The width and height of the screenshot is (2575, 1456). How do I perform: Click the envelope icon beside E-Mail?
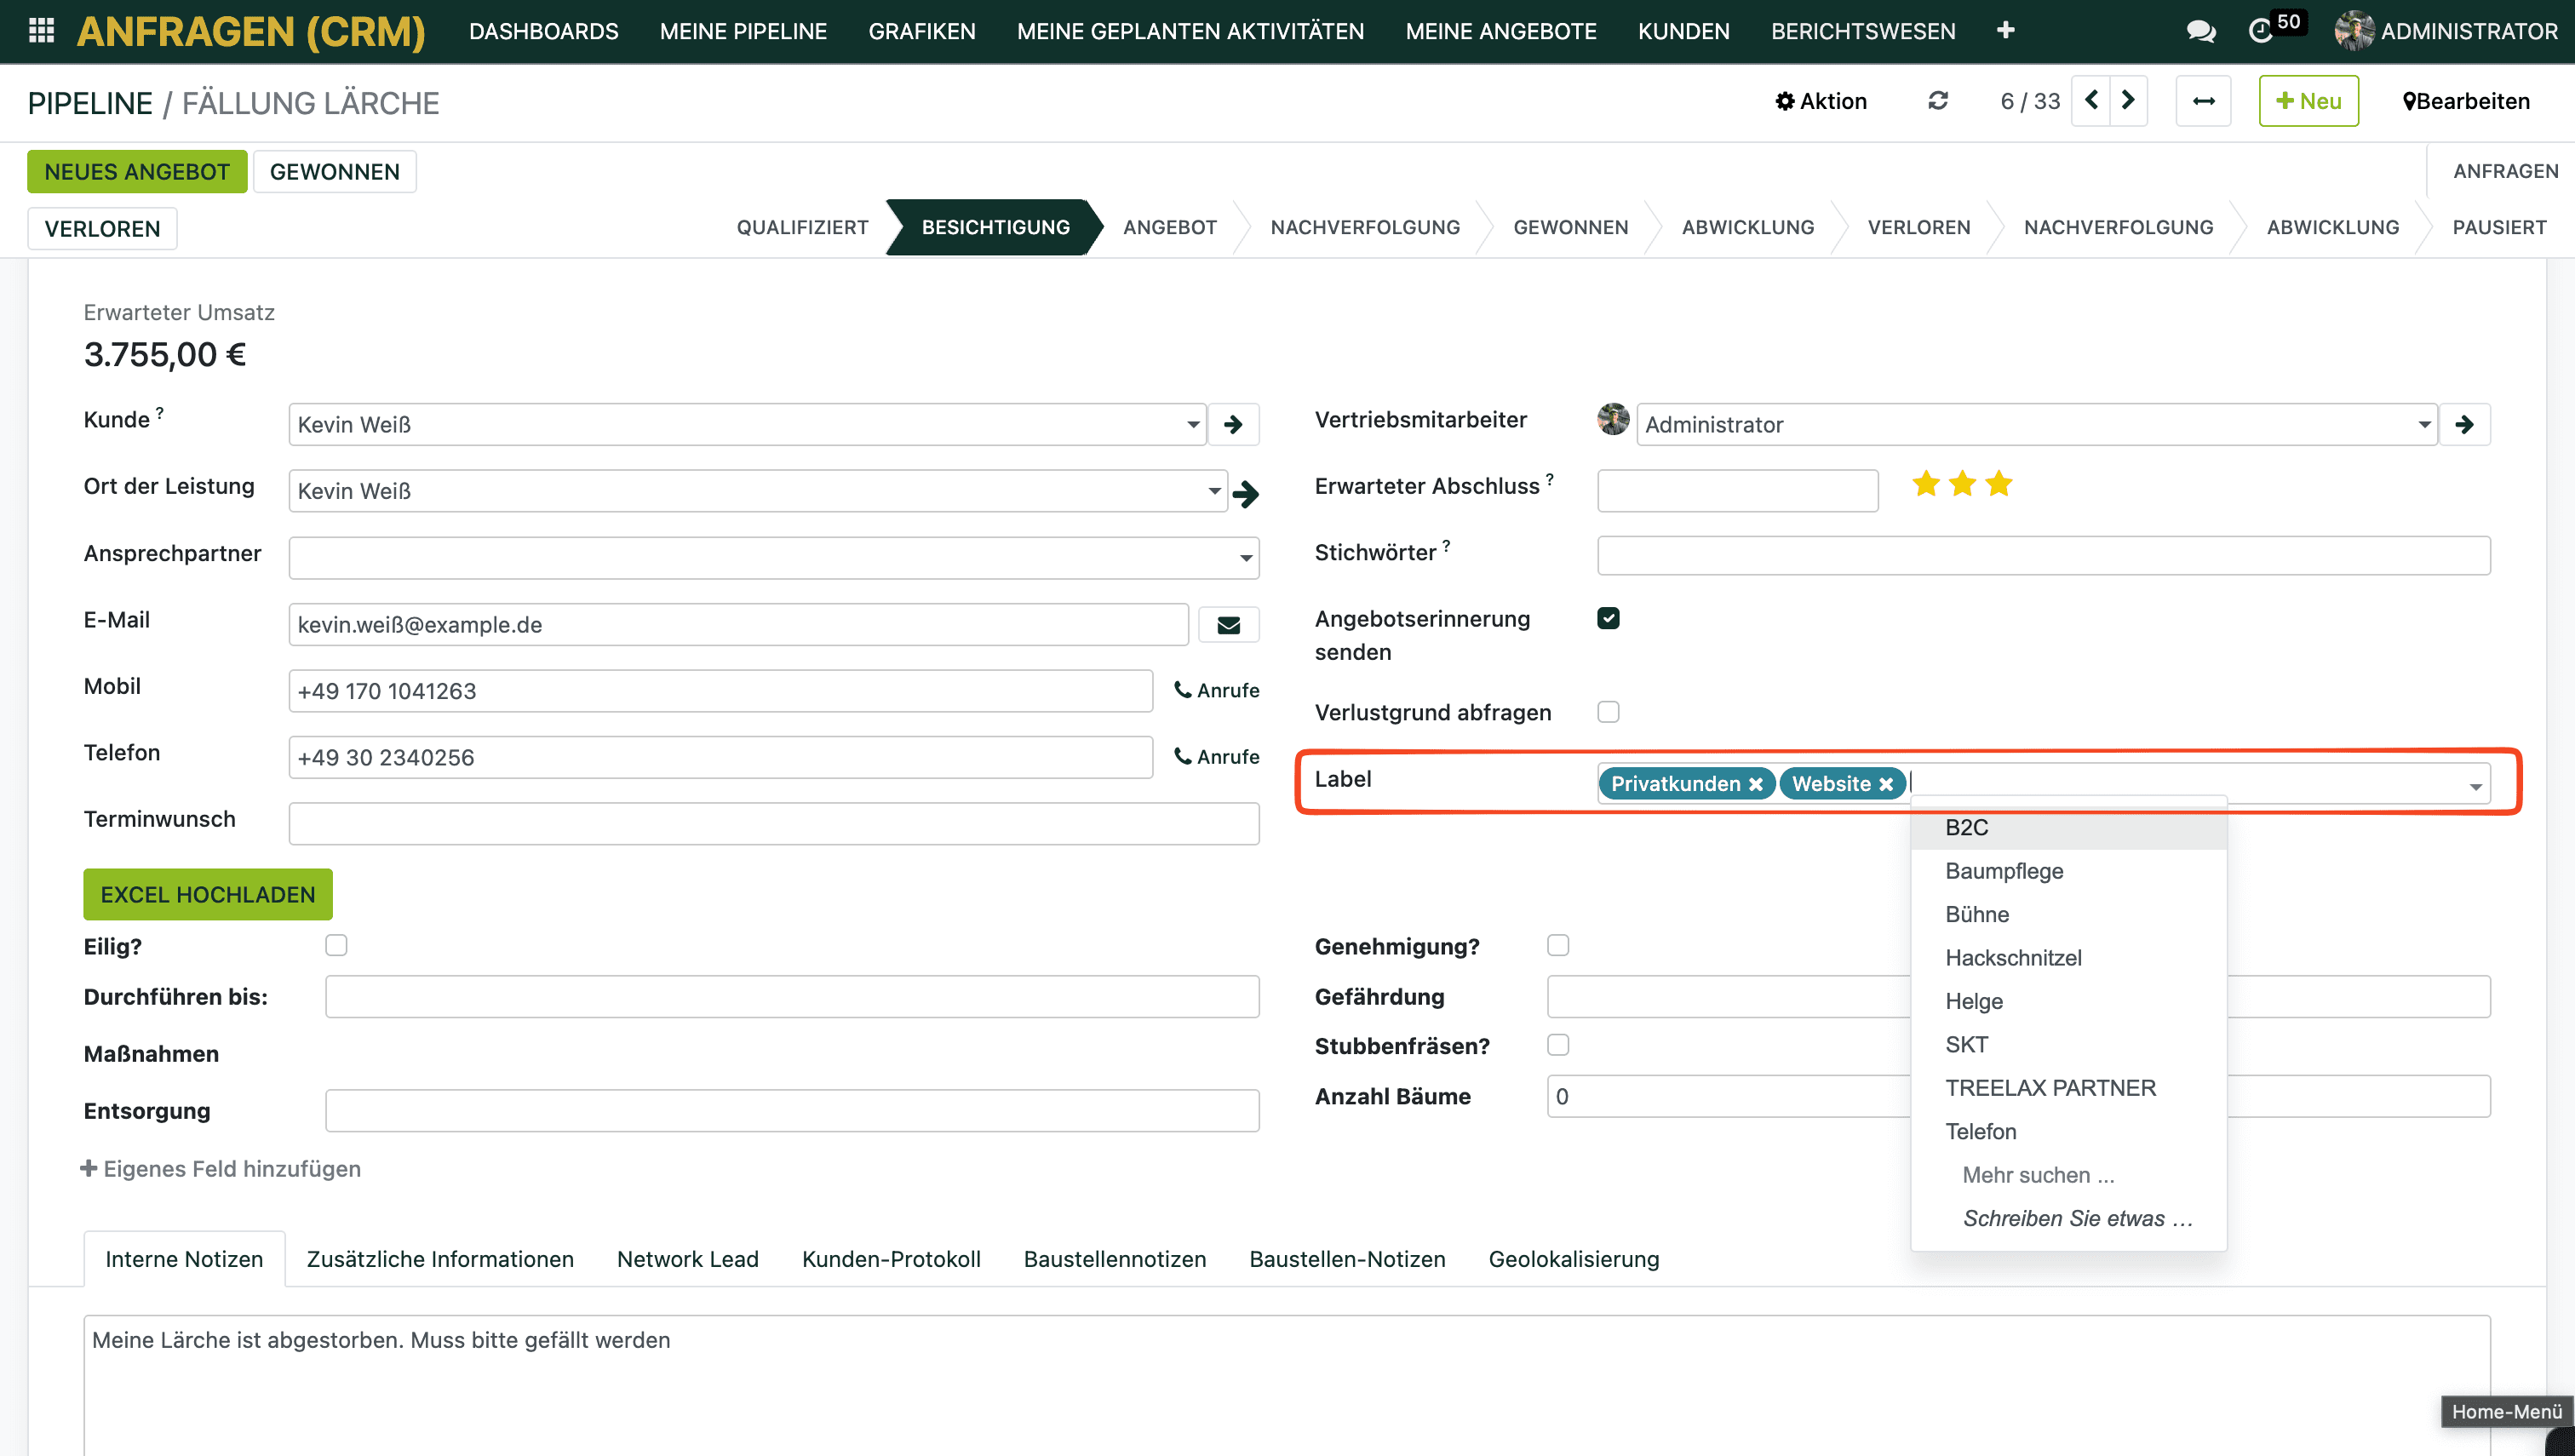click(1228, 625)
